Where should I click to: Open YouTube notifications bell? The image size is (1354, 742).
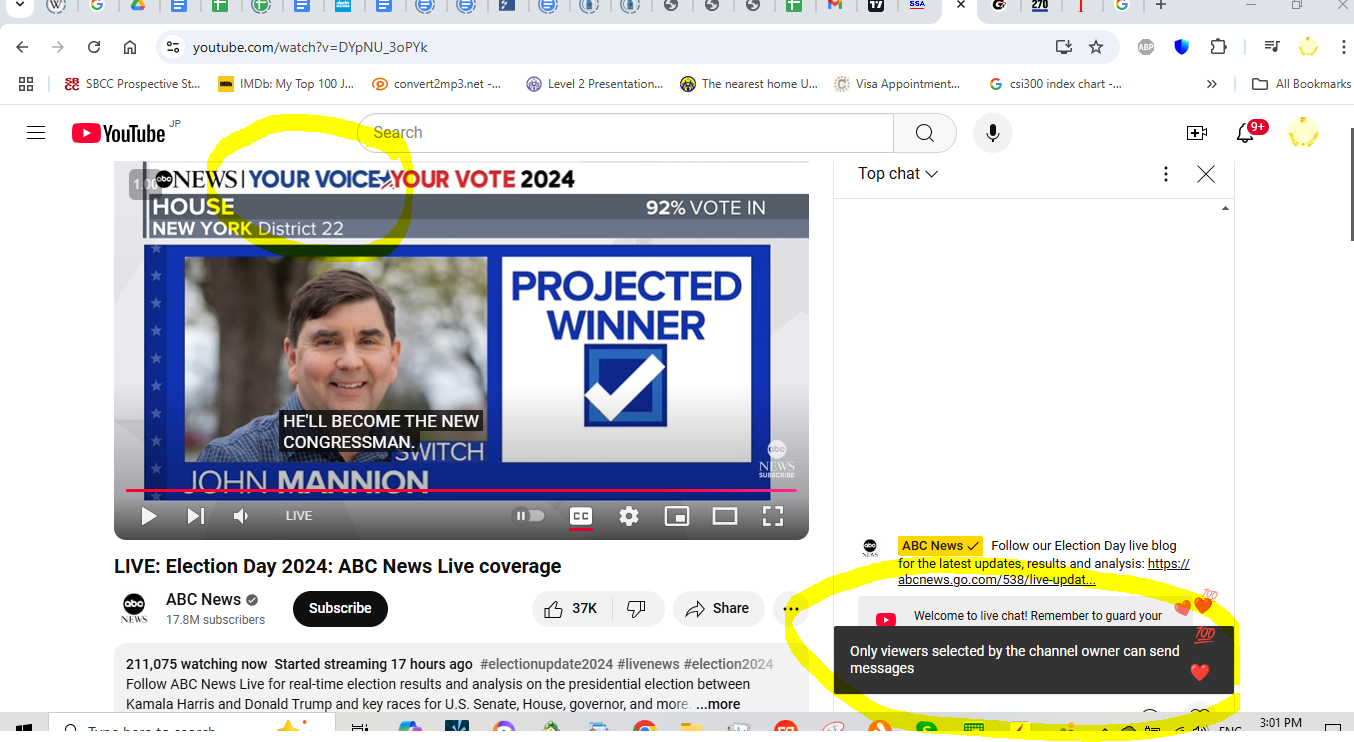[1246, 133]
